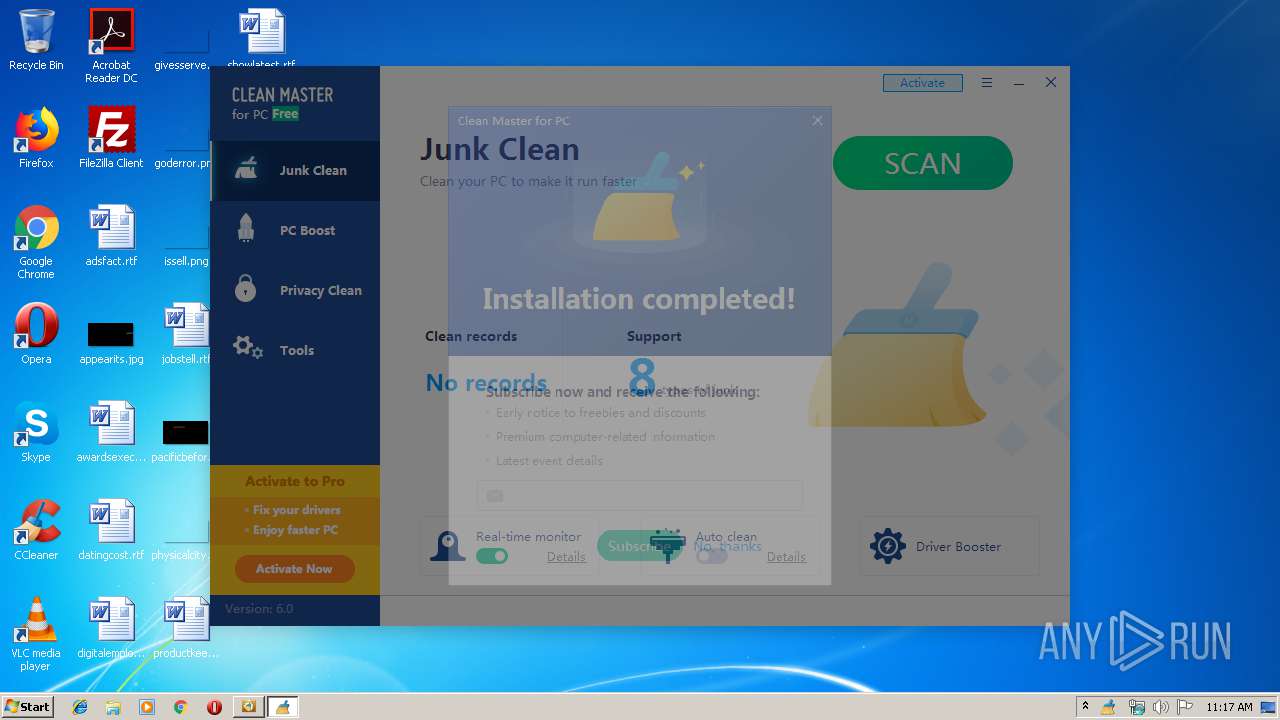Switch to PC Boost in sidebar
Image resolution: width=1280 pixels, height=720 pixels.
tap(295, 230)
